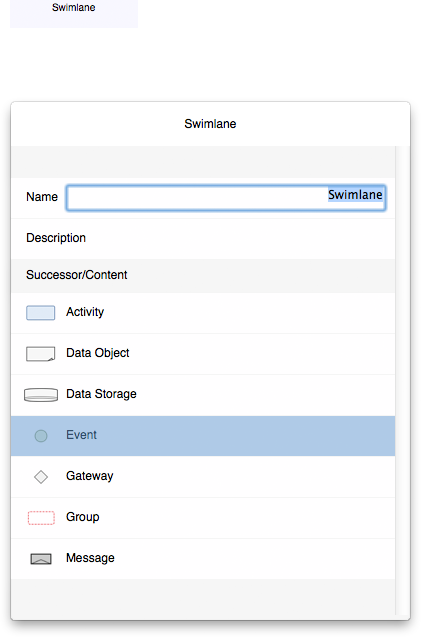Focus the Name text field
This screenshot has width=421, height=637.
coord(226,198)
